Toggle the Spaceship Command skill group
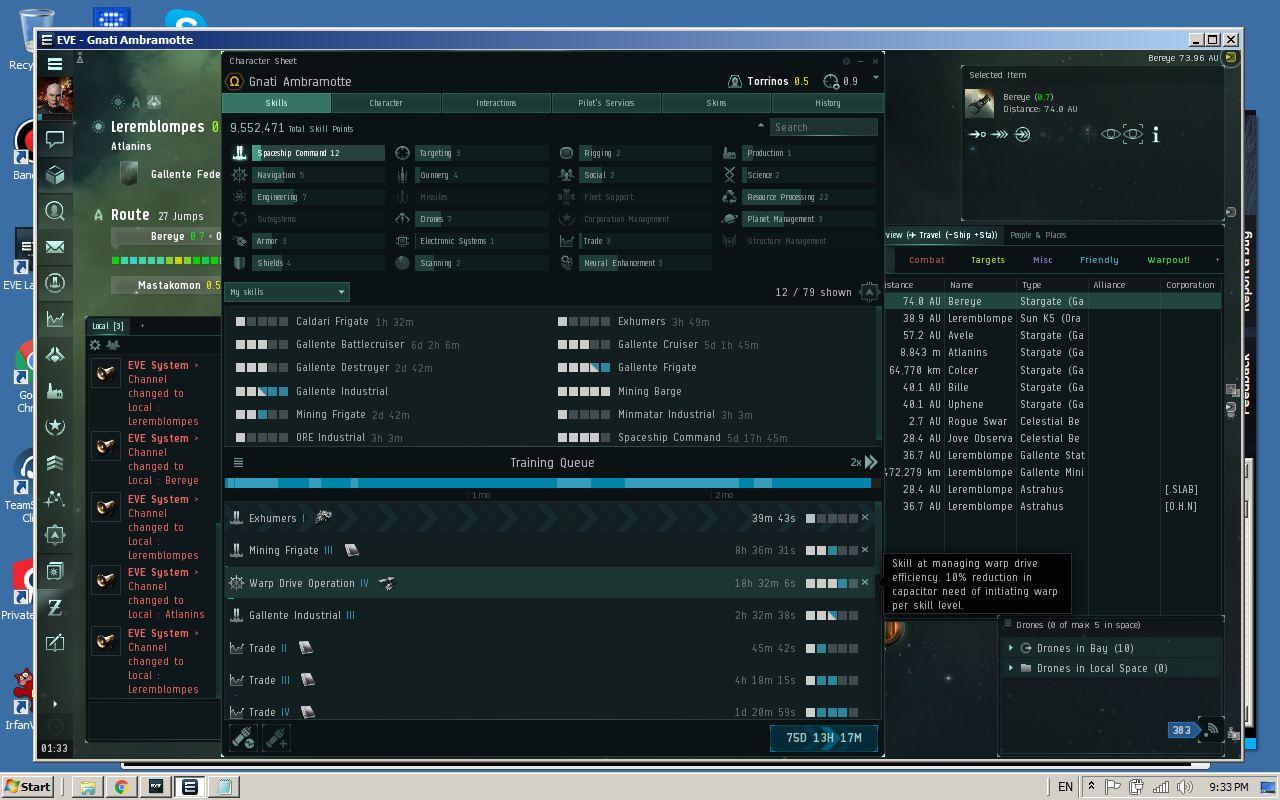This screenshot has height=800, width=1280. tap(308, 153)
